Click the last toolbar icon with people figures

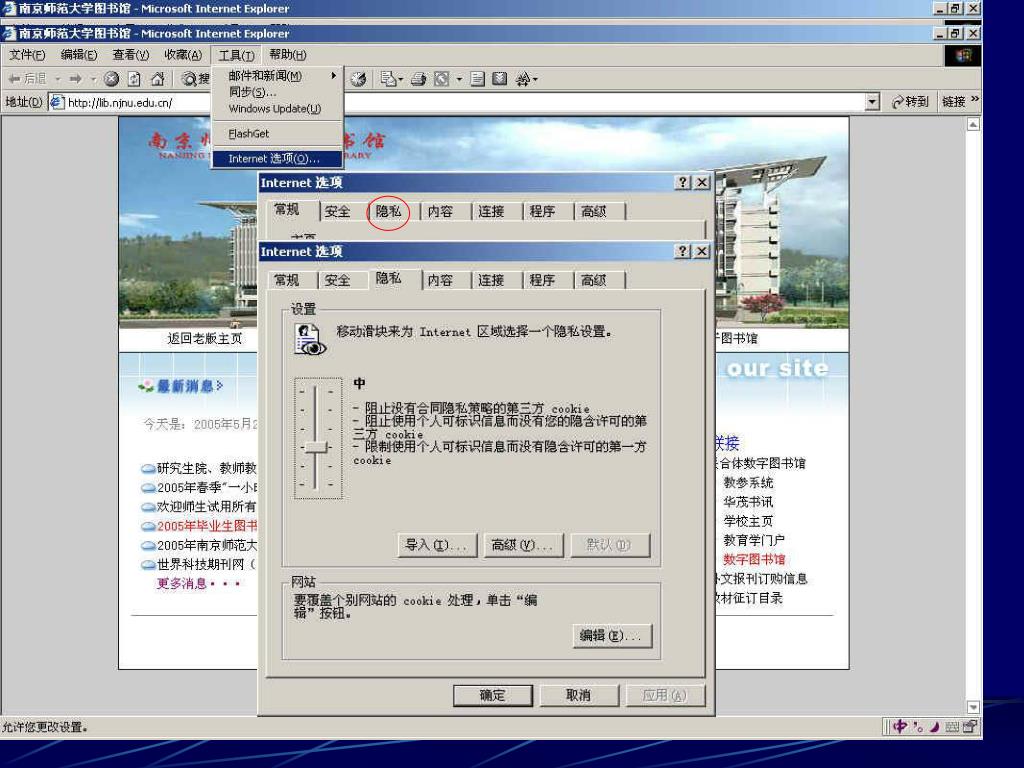522,79
